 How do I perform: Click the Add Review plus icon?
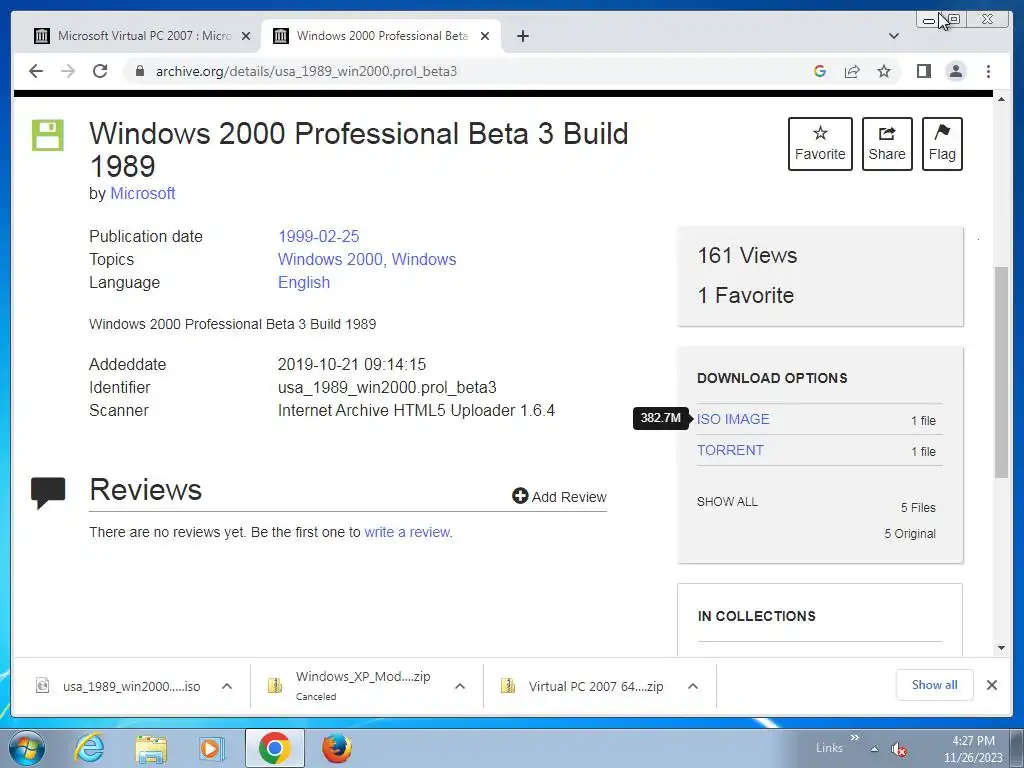[520, 496]
